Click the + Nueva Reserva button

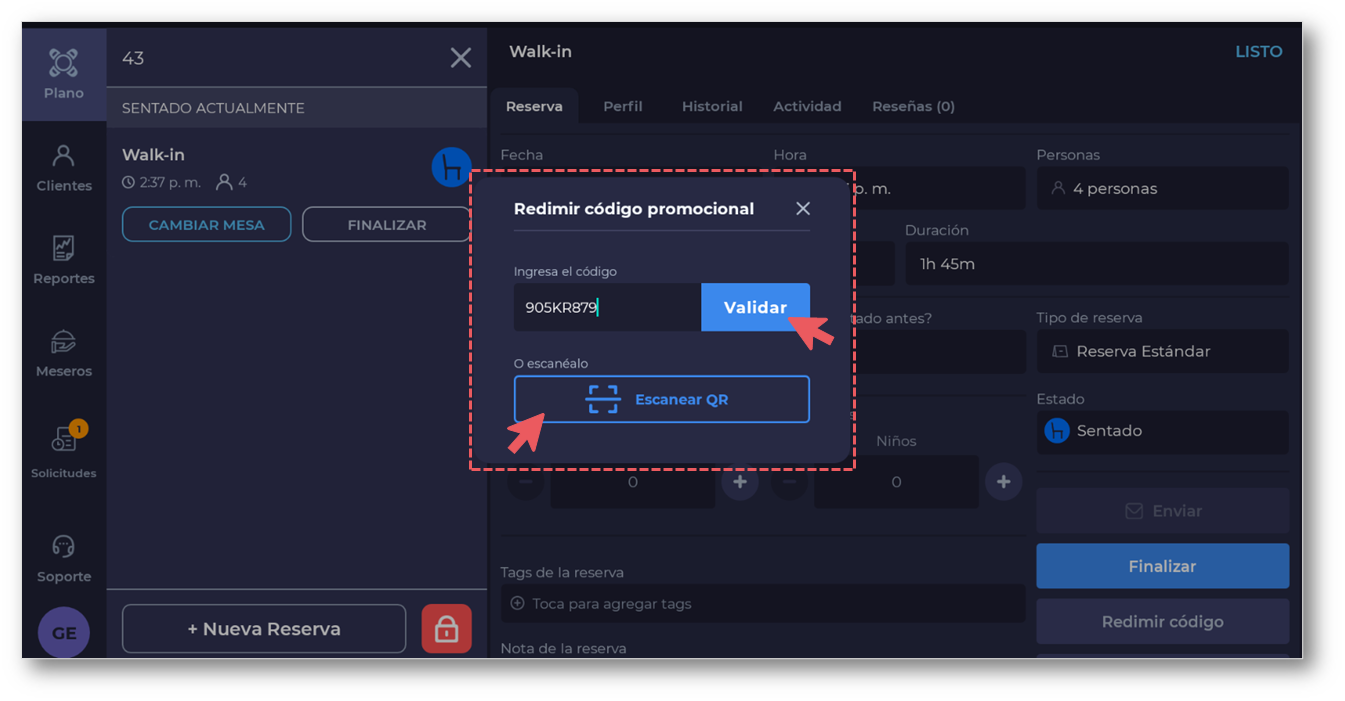tap(264, 629)
